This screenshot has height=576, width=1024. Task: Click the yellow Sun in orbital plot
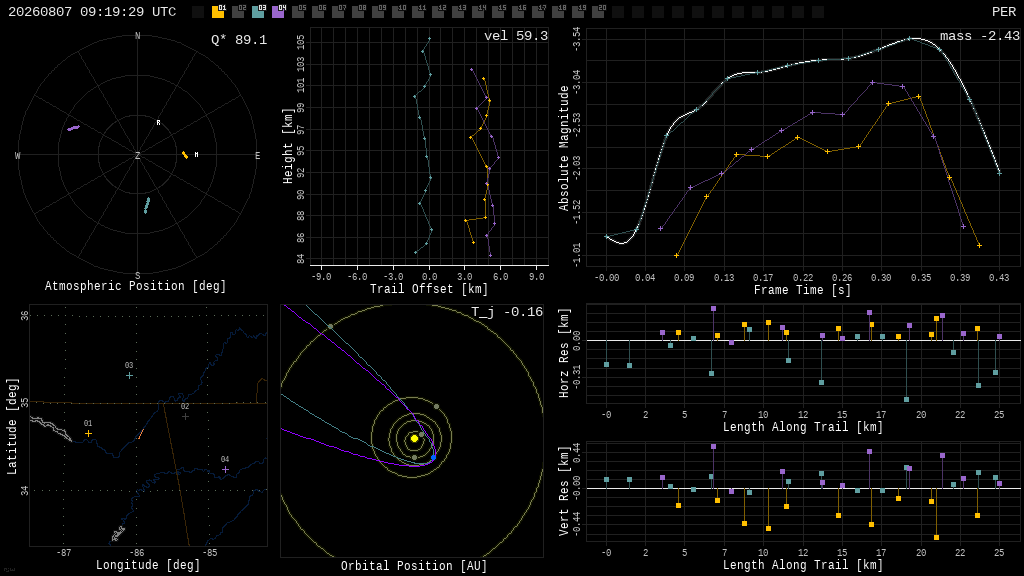pyautogui.click(x=414, y=439)
